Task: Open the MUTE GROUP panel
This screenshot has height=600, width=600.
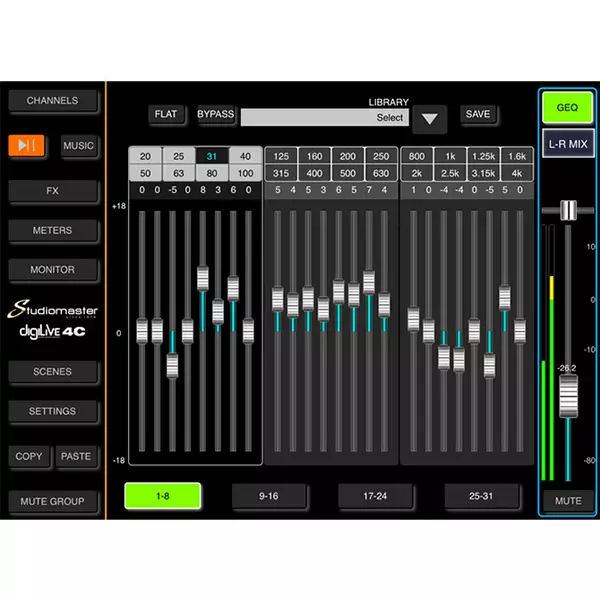Action: (52, 501)
